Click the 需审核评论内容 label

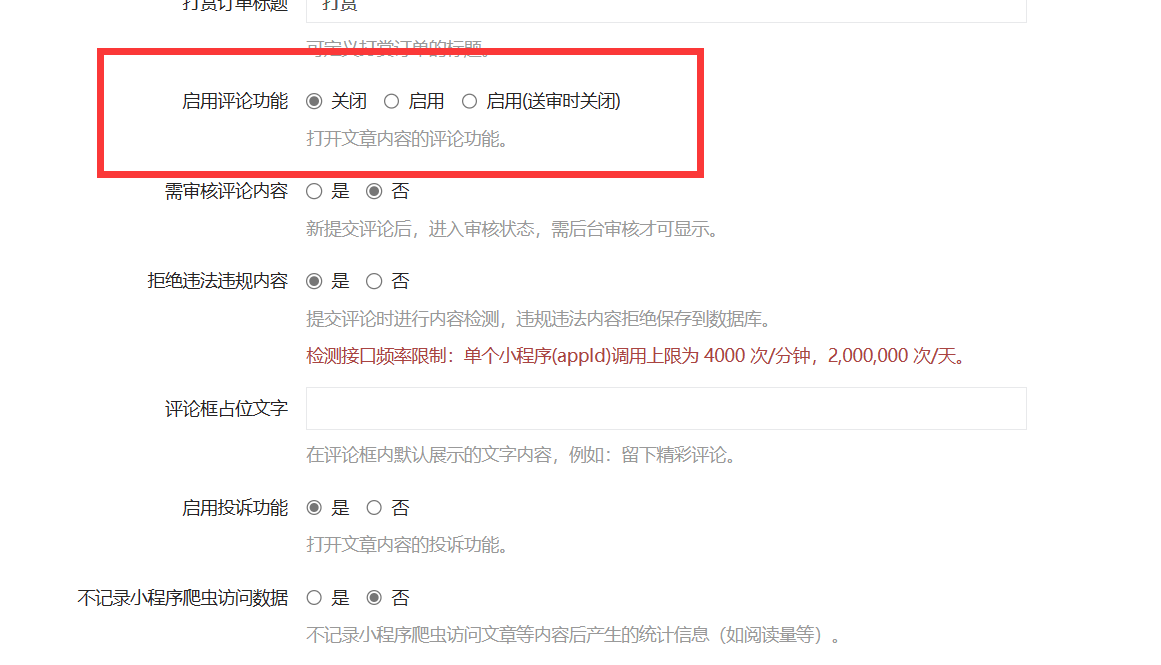[226, 191]
